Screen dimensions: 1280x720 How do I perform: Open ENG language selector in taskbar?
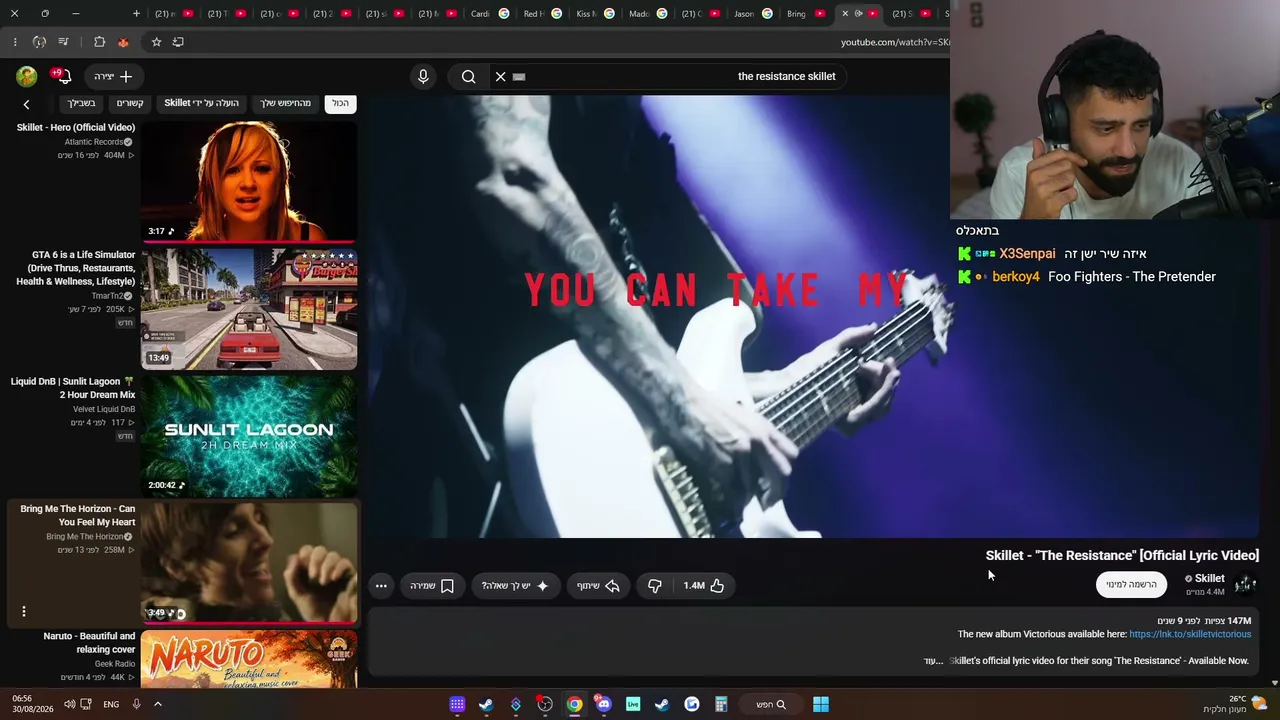(111, 704)
